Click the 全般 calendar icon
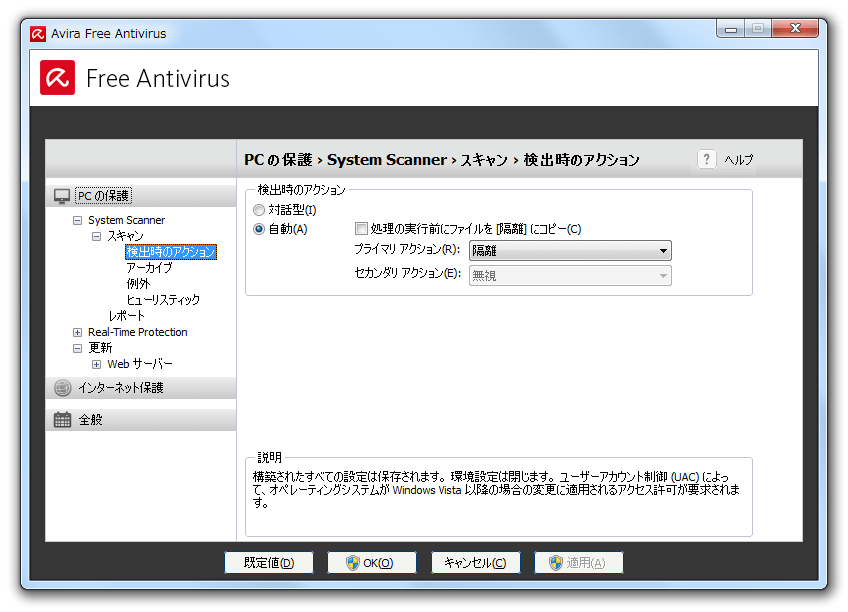This screenshot has width=848, height=612. pyautogui.click(x=63, y=420)
